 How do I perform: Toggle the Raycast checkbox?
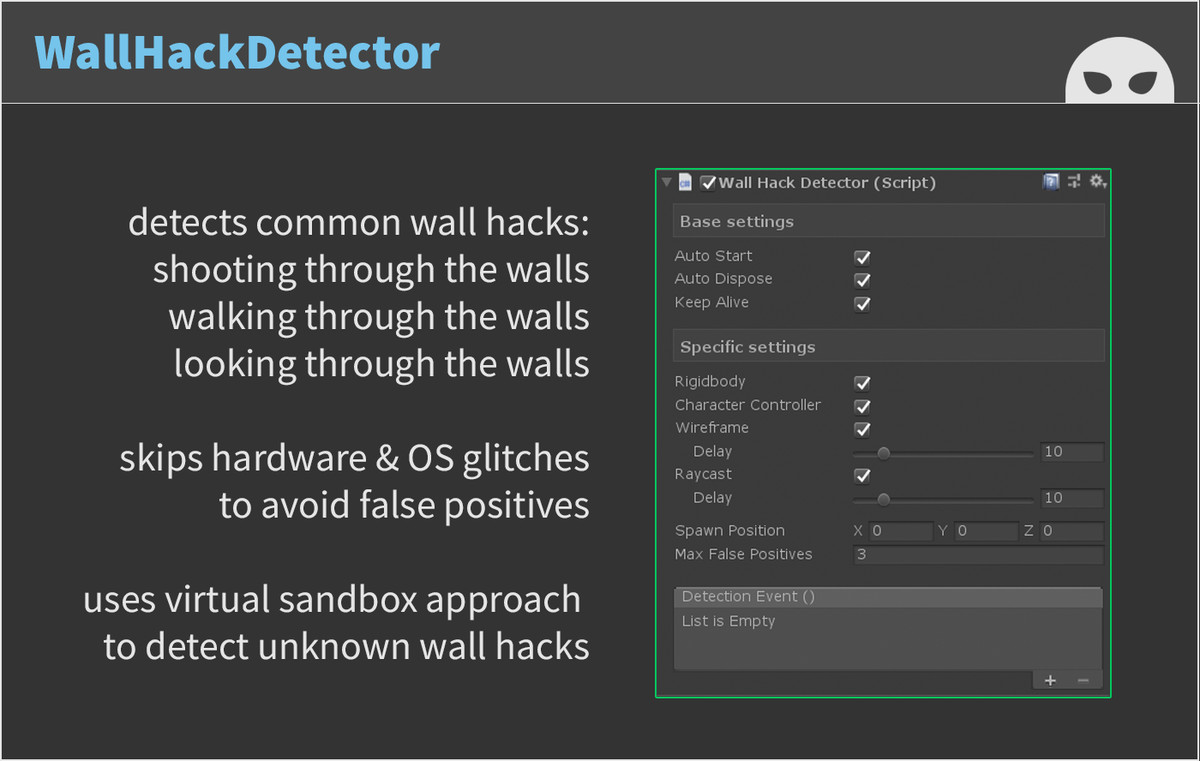[x=862, y=476]
